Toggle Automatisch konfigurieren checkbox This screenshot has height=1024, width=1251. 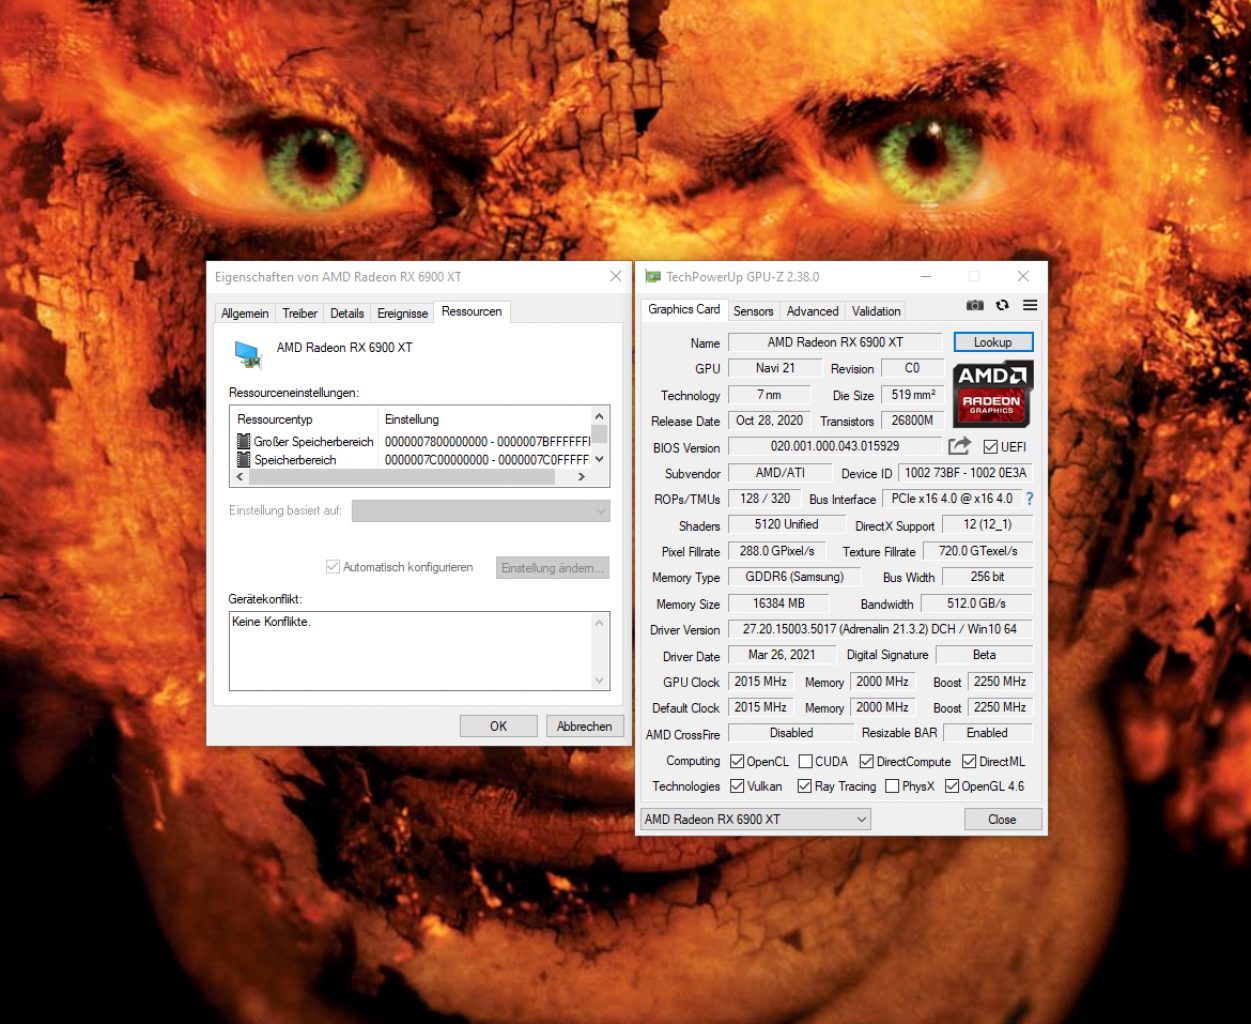tap(333, 567)
